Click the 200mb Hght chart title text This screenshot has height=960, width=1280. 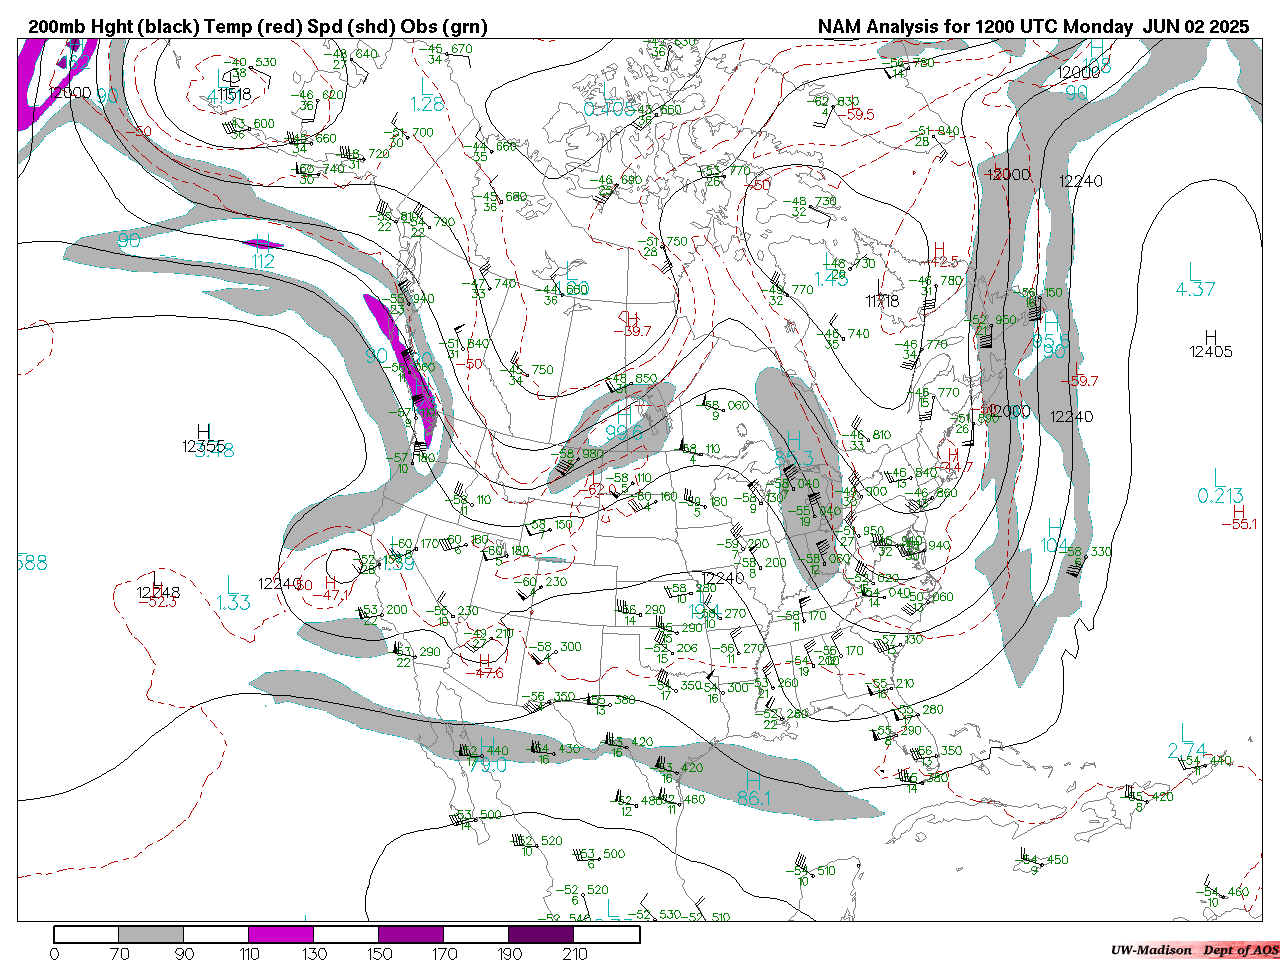(258, 27)
